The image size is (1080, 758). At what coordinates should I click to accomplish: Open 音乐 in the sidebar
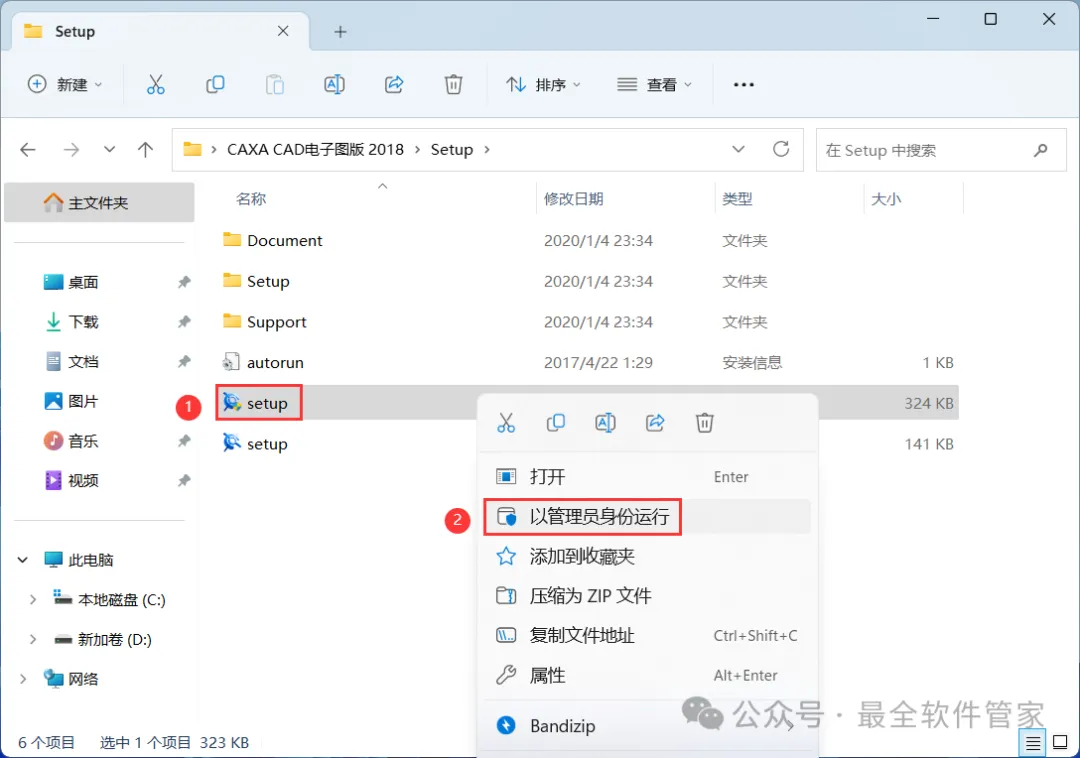coord(83,441)
